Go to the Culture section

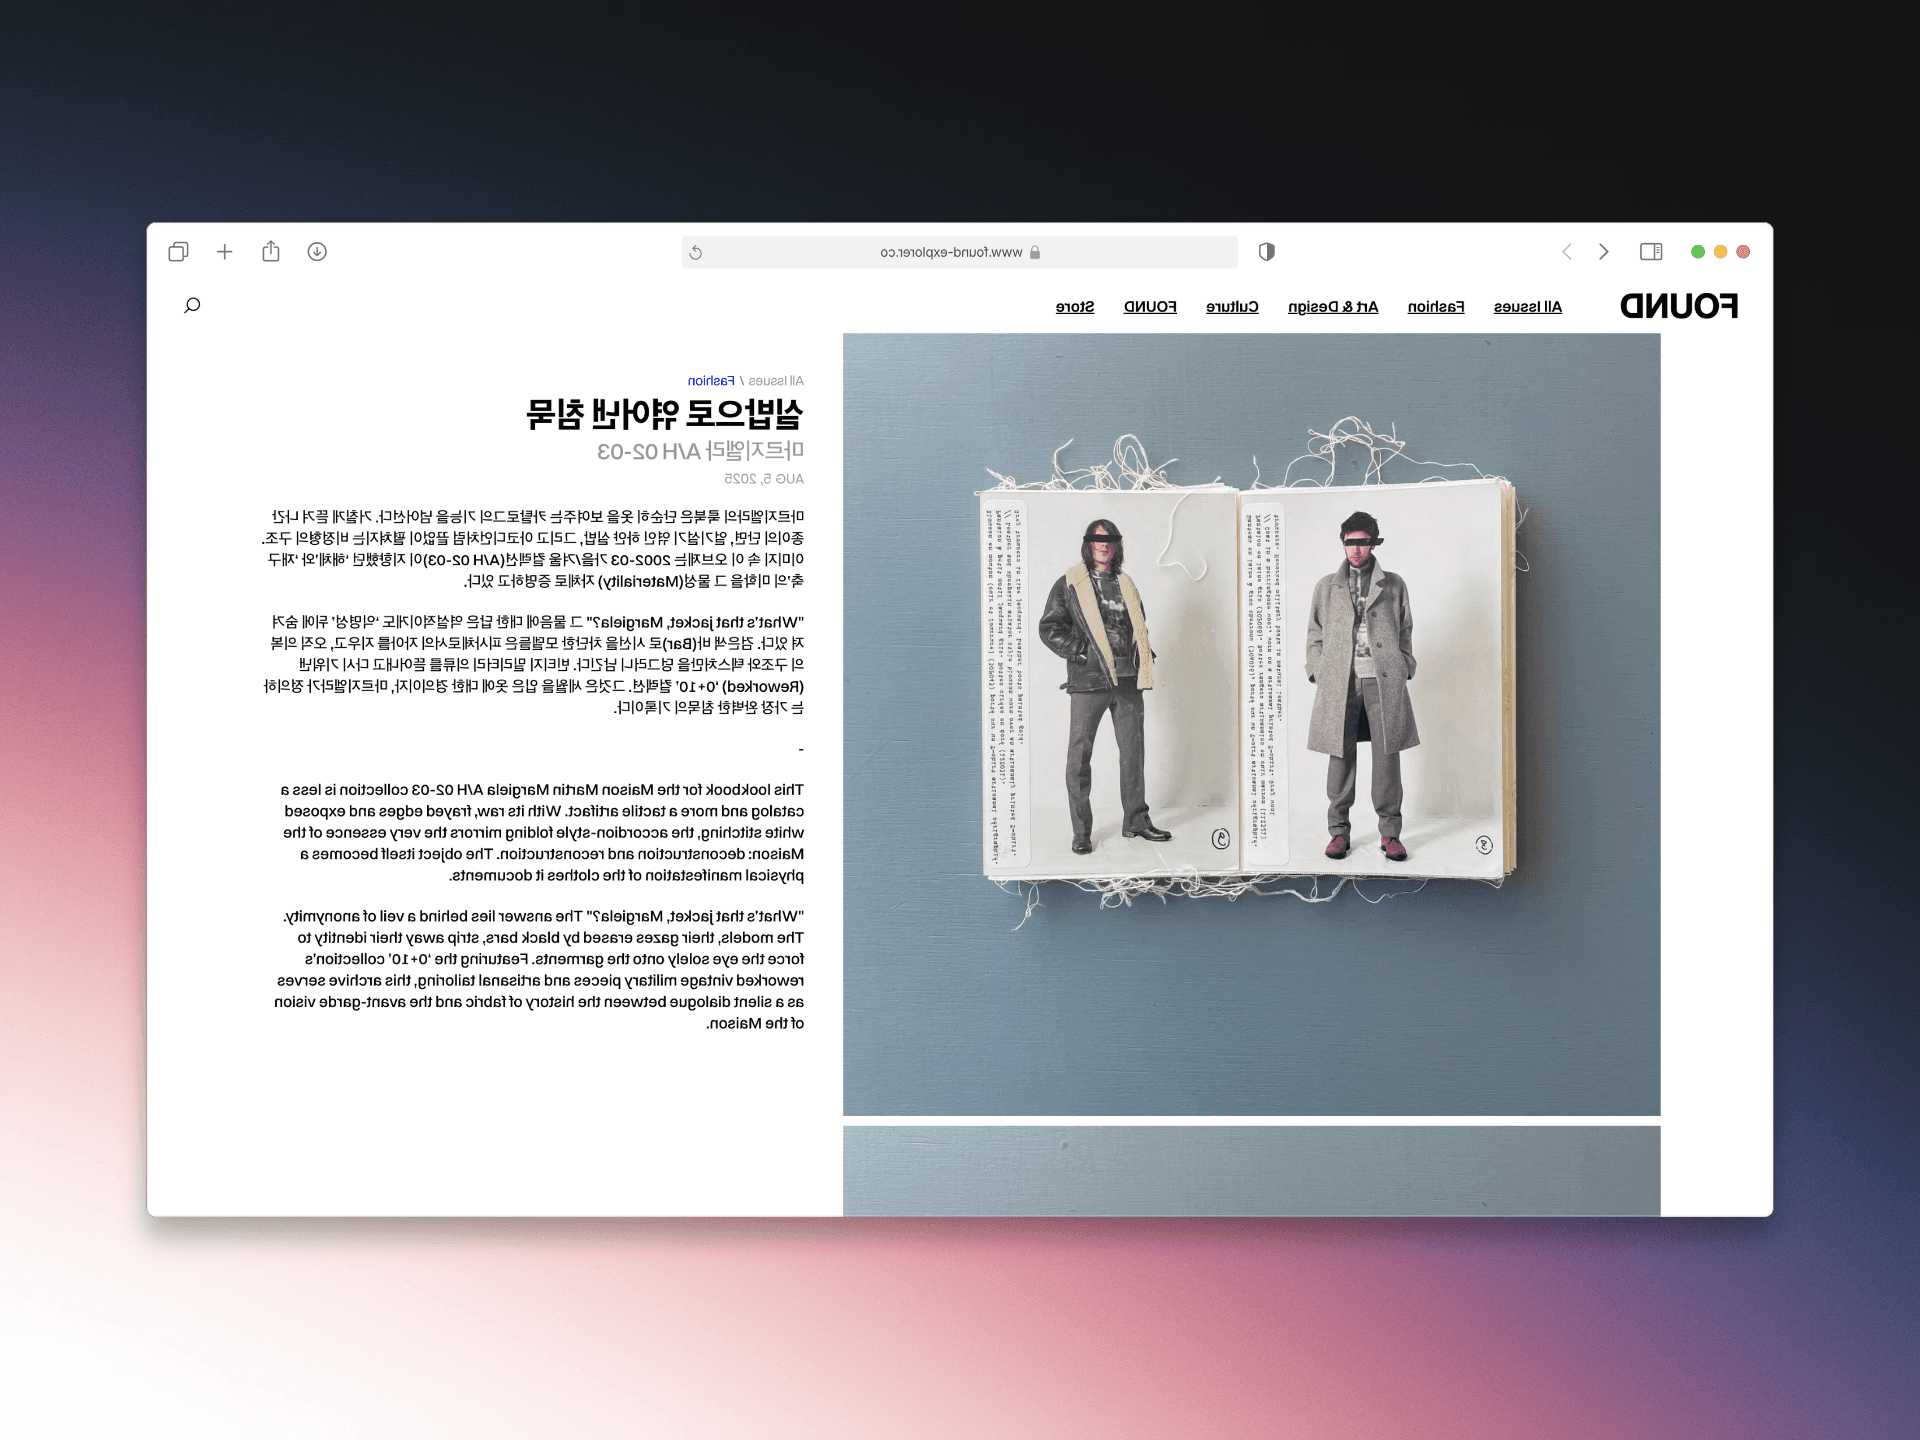tap(1232, 307)
